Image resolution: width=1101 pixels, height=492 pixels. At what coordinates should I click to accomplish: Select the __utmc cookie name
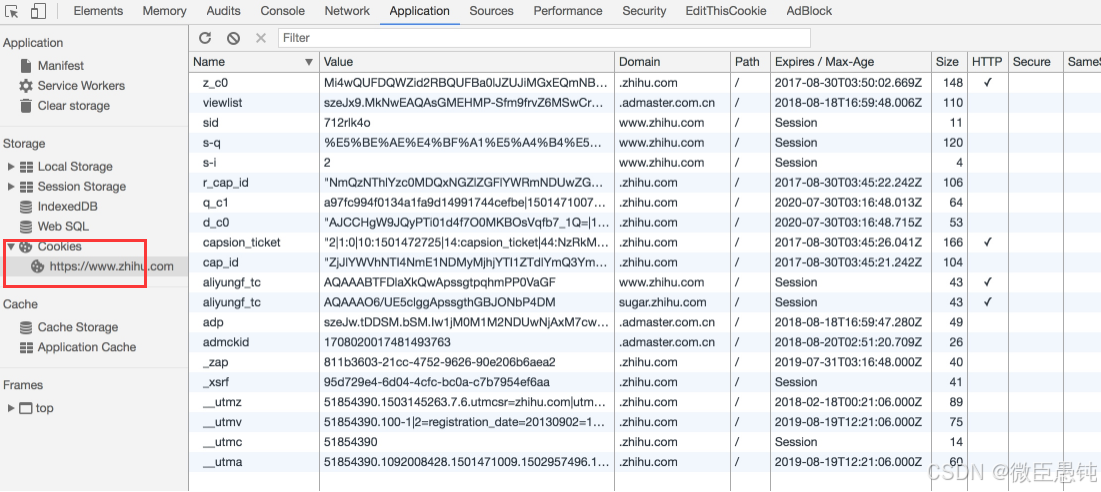coord(222,442)
